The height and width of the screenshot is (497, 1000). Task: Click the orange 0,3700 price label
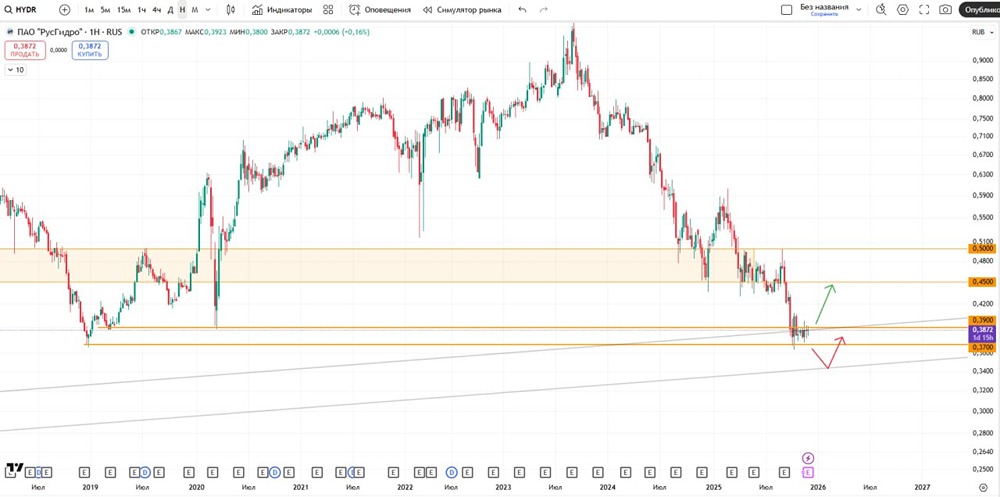click(981, 346)
